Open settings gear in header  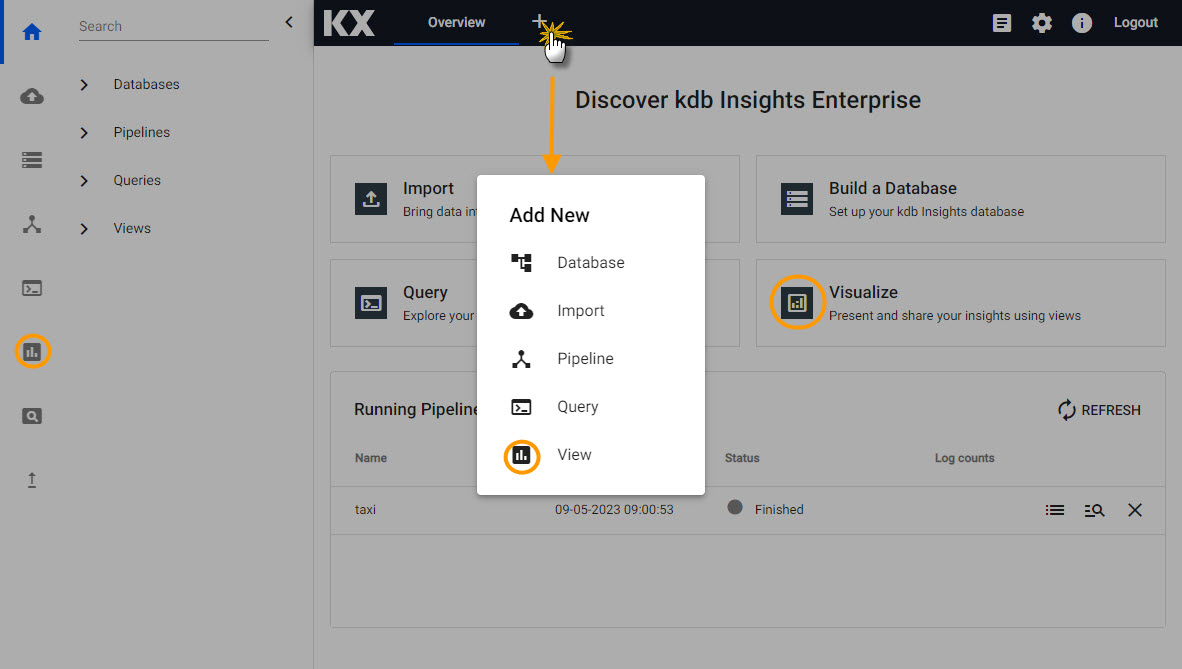[1042, 23]
